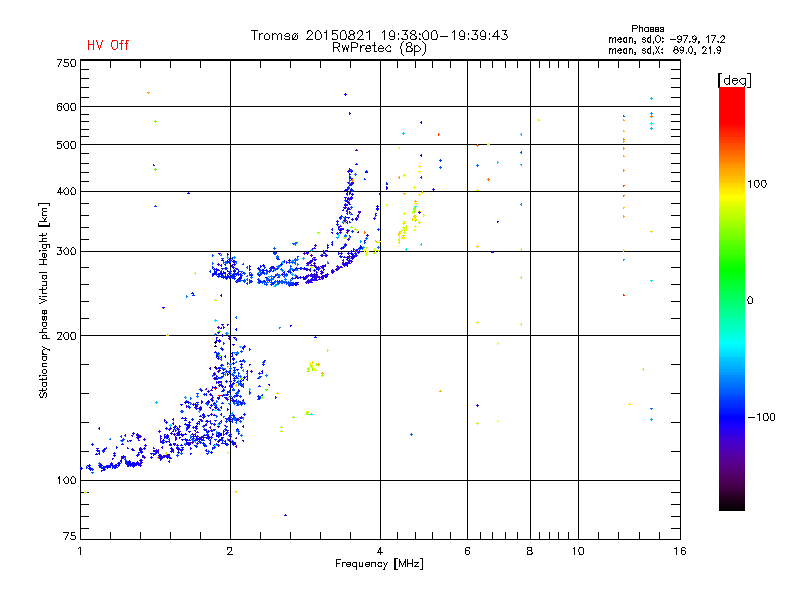Image resolution: width=800 pixels, height=600 pixels.
Task: Click the yellow-orange echo cluster between 4 and 6 MHz
Action: click(x=410, y=220)
